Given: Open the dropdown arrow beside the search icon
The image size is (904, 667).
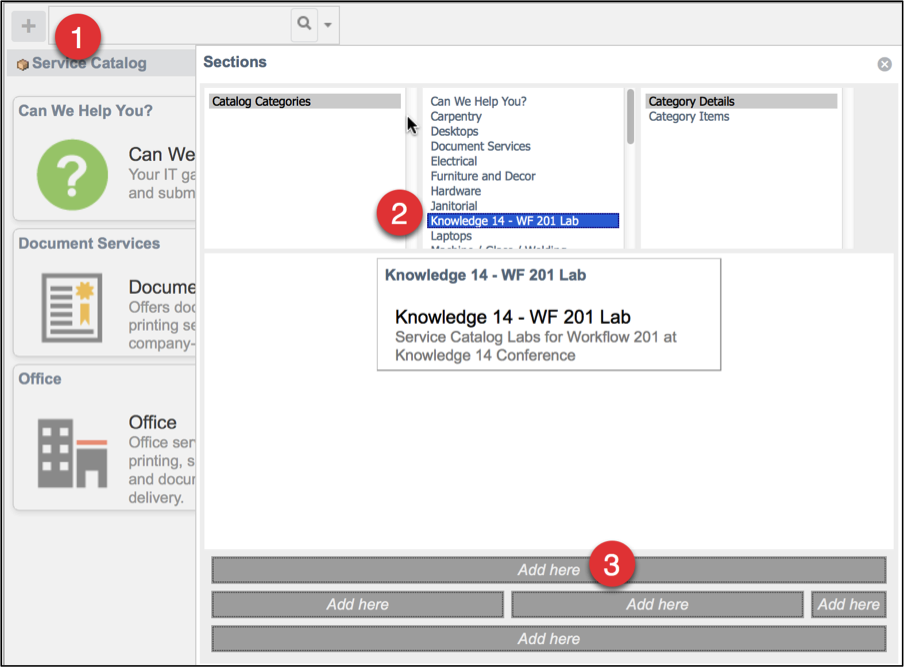Looking at the screenshot, I should (327, 25).
